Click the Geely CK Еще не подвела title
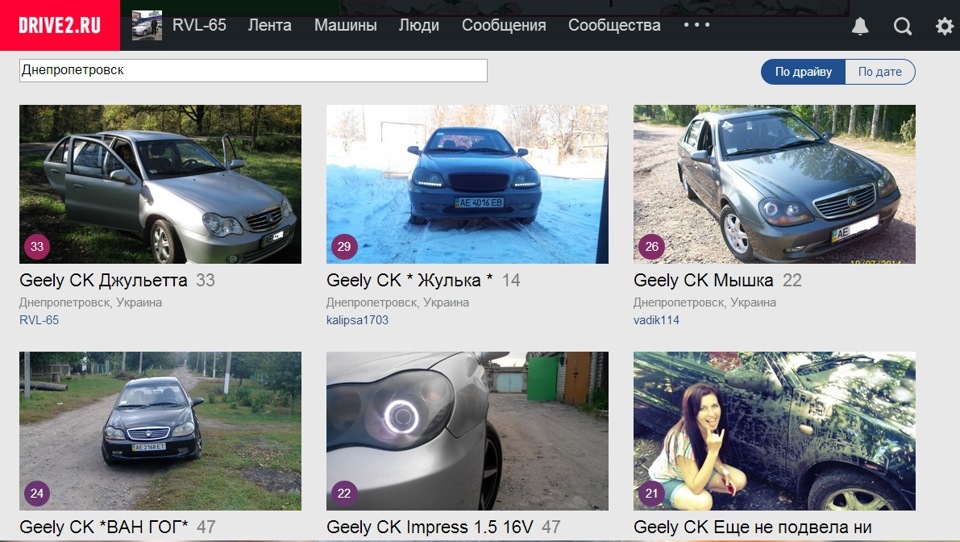Image resolution: width=960 pixels, height=542 pixels. pos(752,527)
